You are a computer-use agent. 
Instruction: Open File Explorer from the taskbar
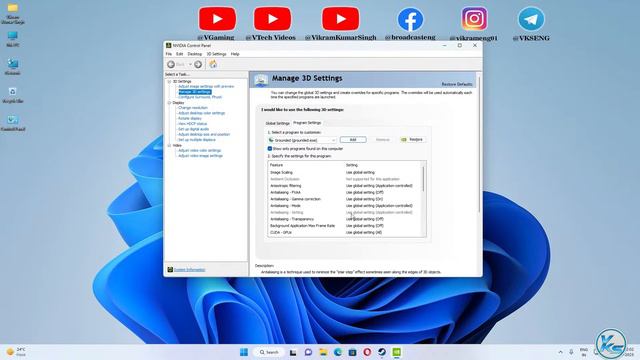[323, 352]
